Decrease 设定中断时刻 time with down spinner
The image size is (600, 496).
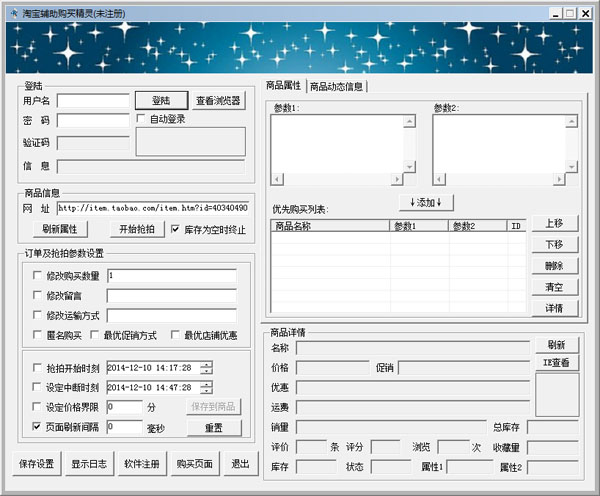click(206, 390)
